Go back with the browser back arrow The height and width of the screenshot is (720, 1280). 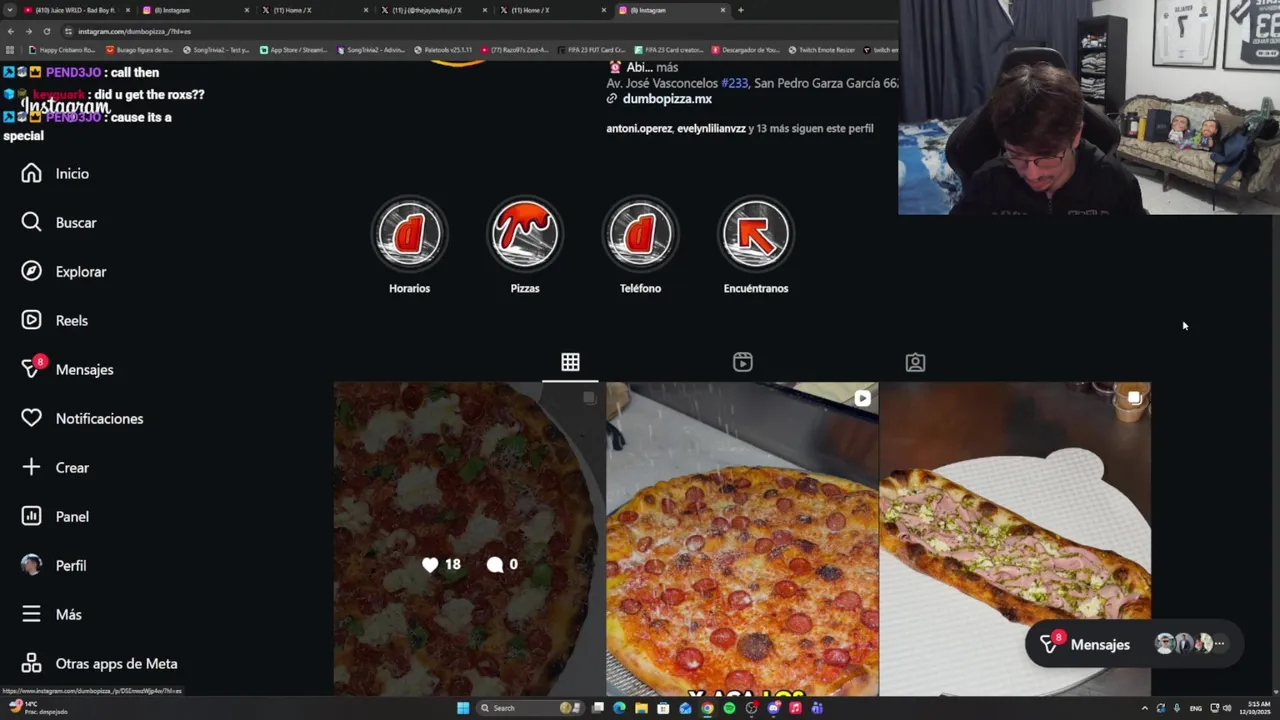pos(11,31)
